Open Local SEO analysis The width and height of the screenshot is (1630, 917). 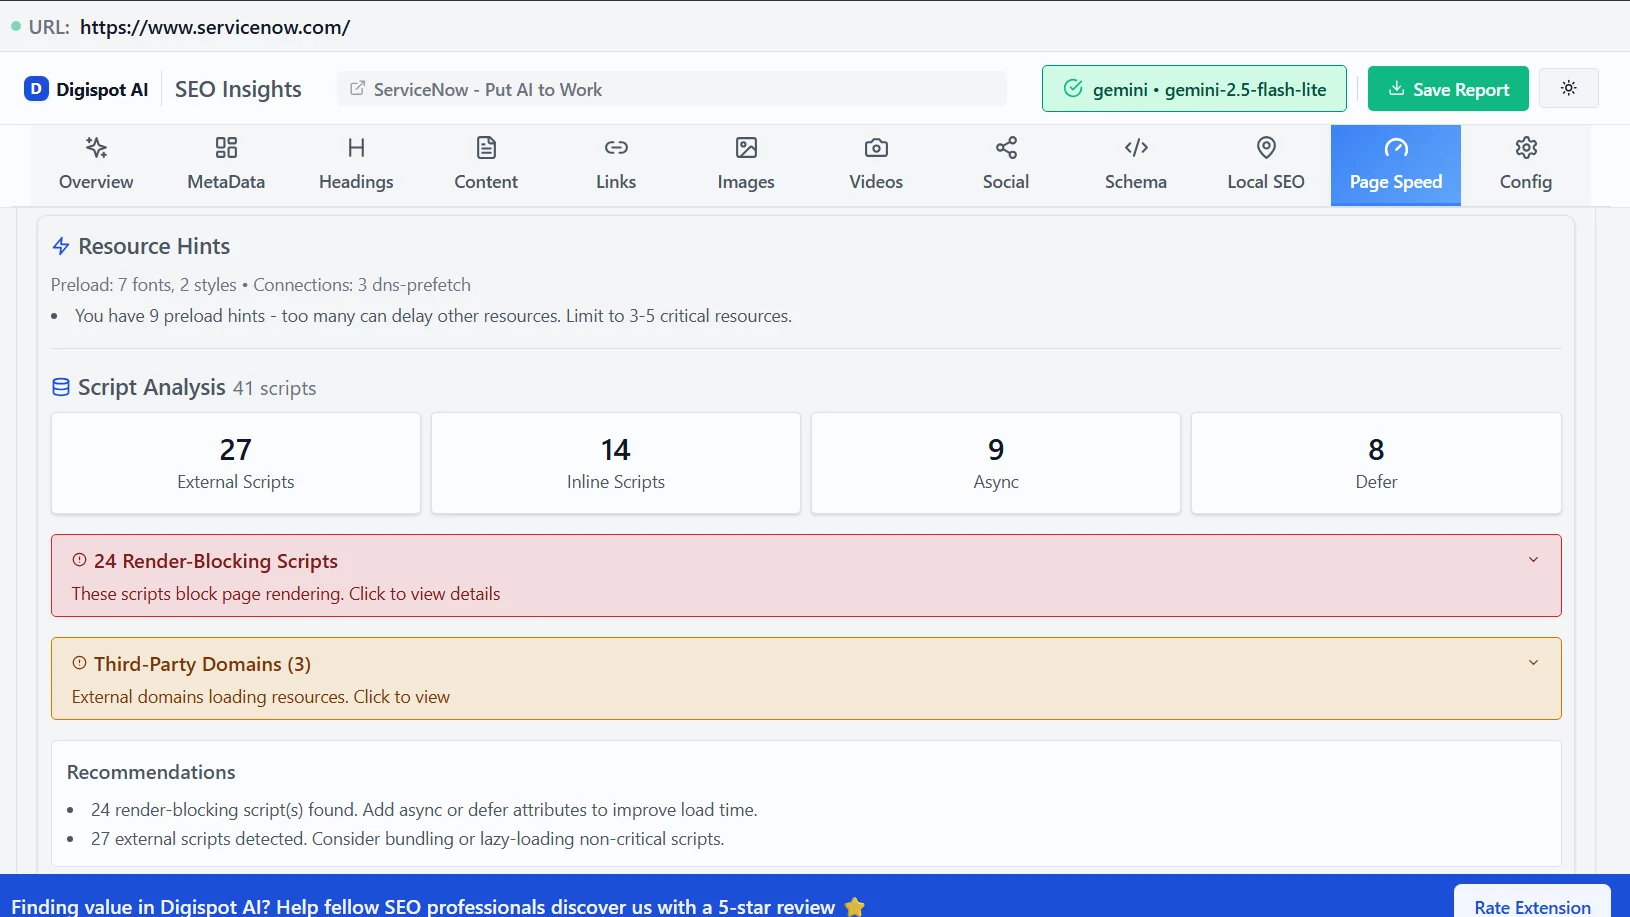[1264, 163]
